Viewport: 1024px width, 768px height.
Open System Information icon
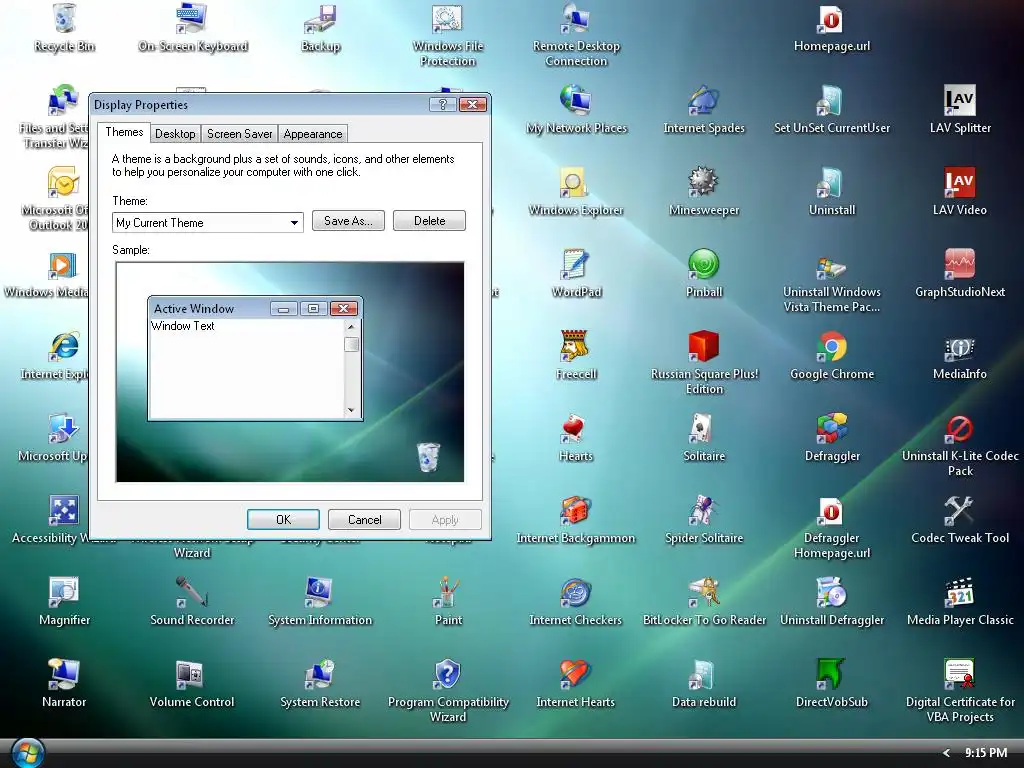click(320, 593)
